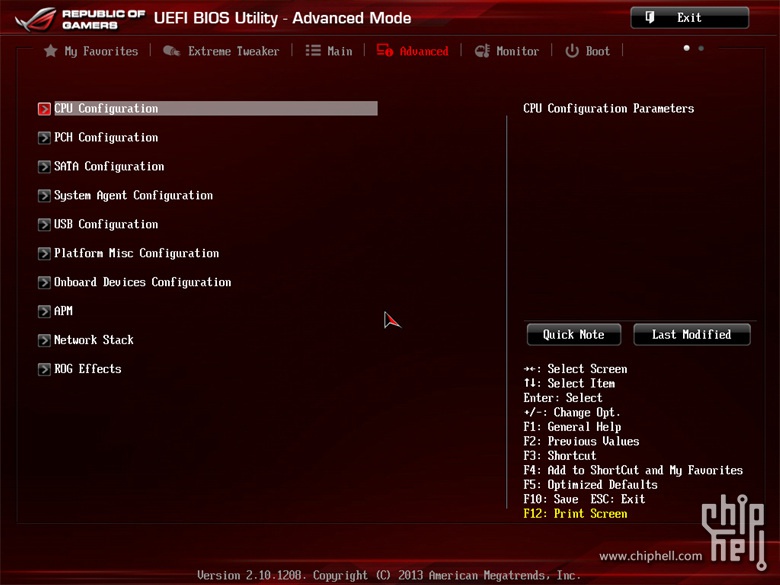Expand the Network Stack arrow
The height and width of the screenshot is (585, 780).
pos(44,340)
